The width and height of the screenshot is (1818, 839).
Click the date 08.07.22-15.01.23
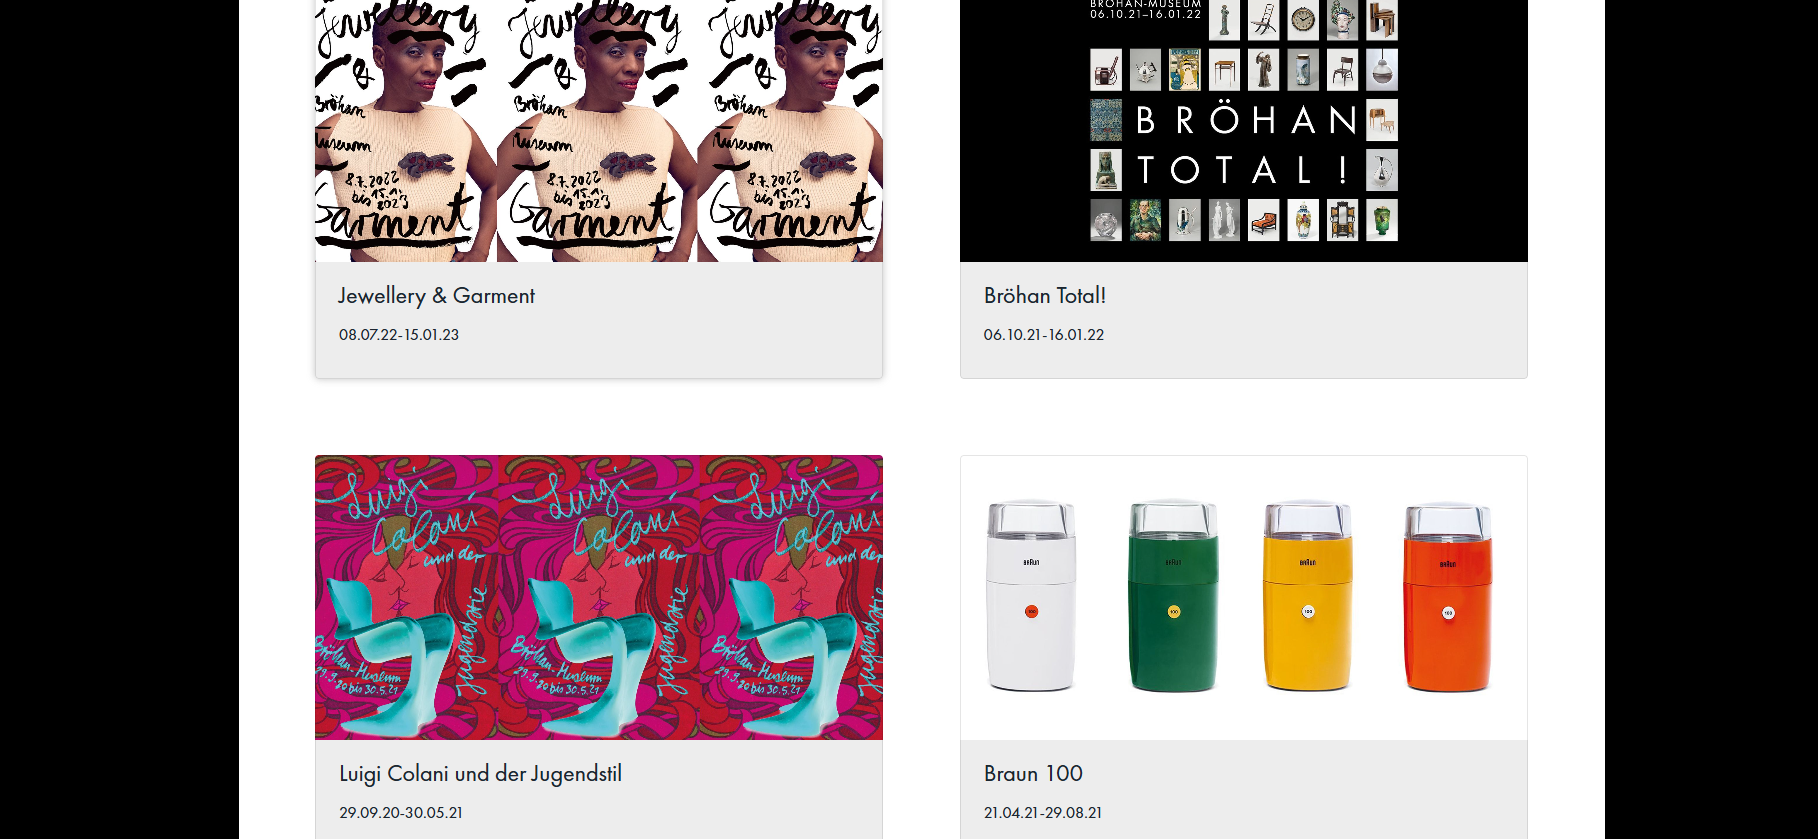click(x=399, y=335)
